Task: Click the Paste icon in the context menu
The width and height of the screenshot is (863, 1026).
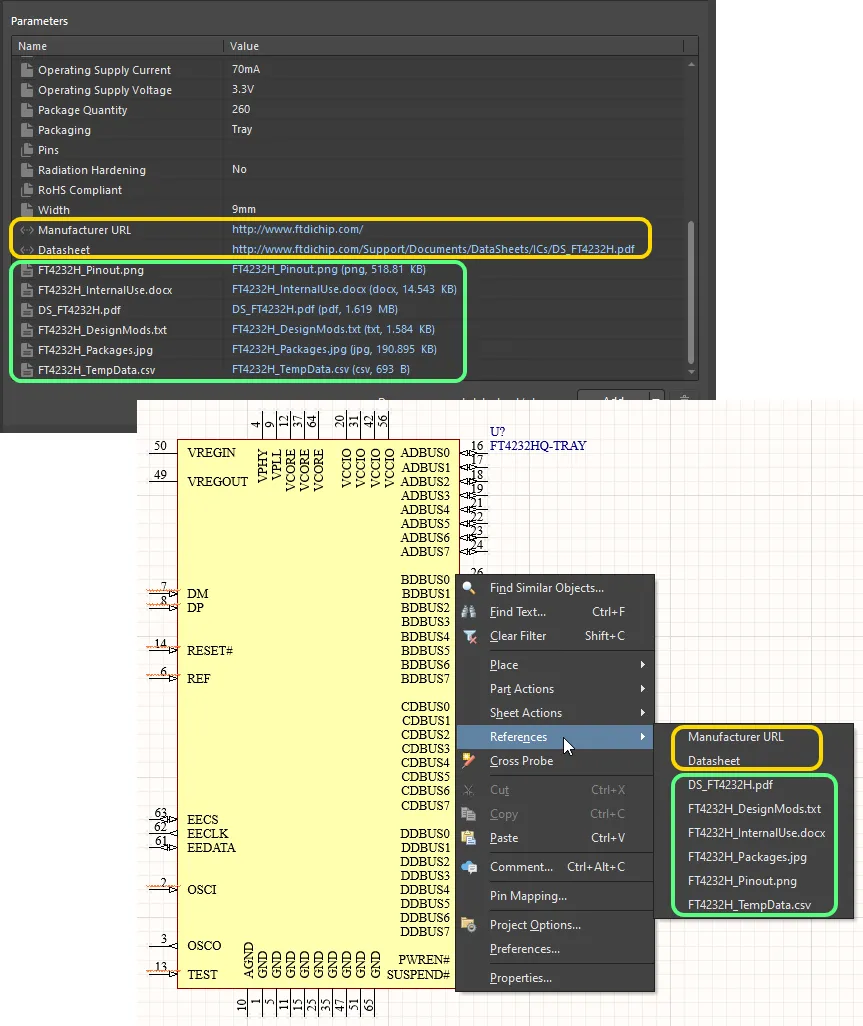Action: point(469,838)
